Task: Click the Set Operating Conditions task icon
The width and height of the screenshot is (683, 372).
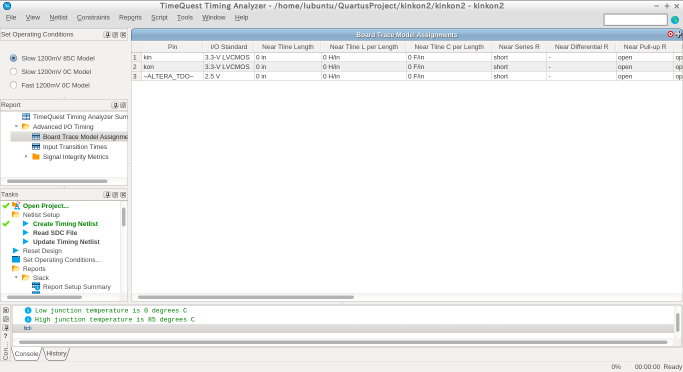Action: coord(16,260)
